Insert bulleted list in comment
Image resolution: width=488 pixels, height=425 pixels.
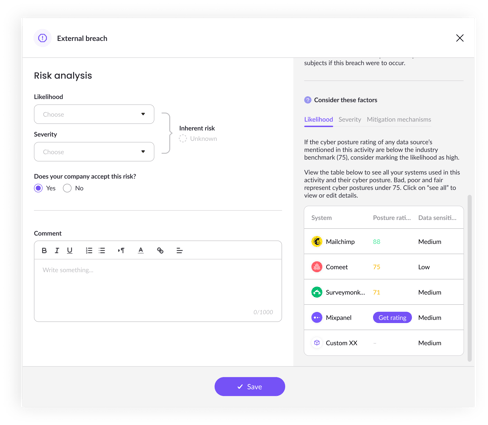point(102,250)
